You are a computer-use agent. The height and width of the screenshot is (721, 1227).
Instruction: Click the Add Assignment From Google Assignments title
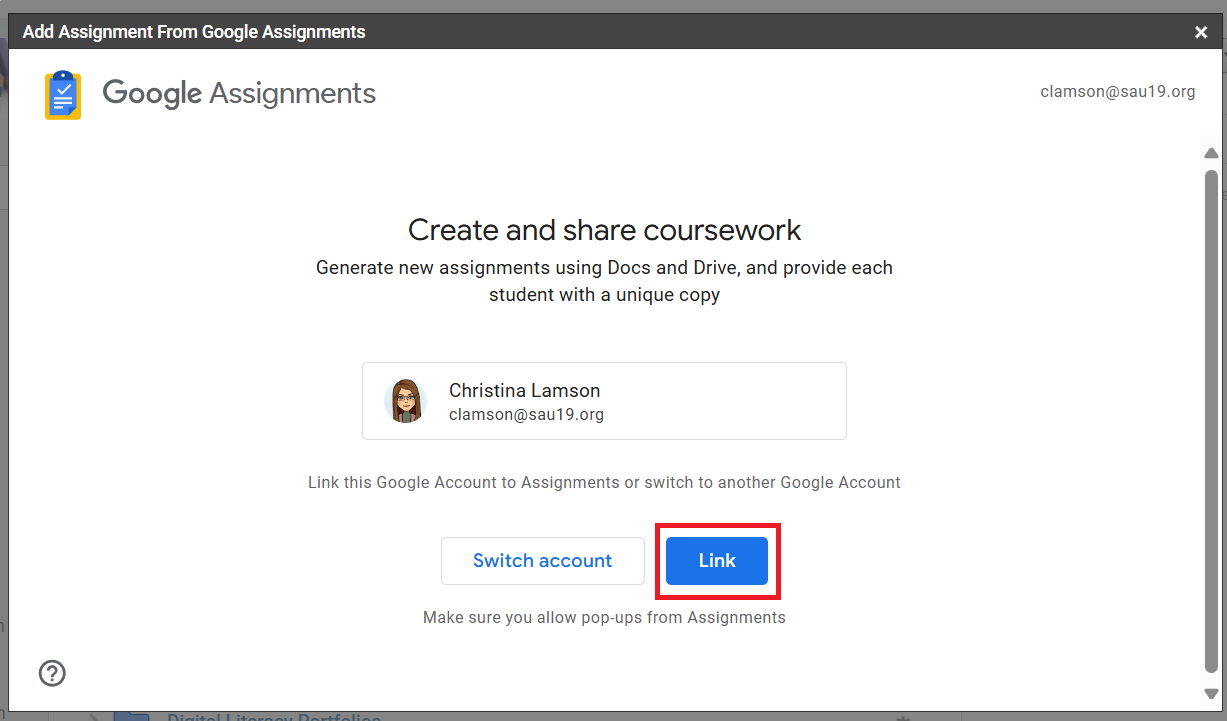pyautogui.click(x=194, y=32)
